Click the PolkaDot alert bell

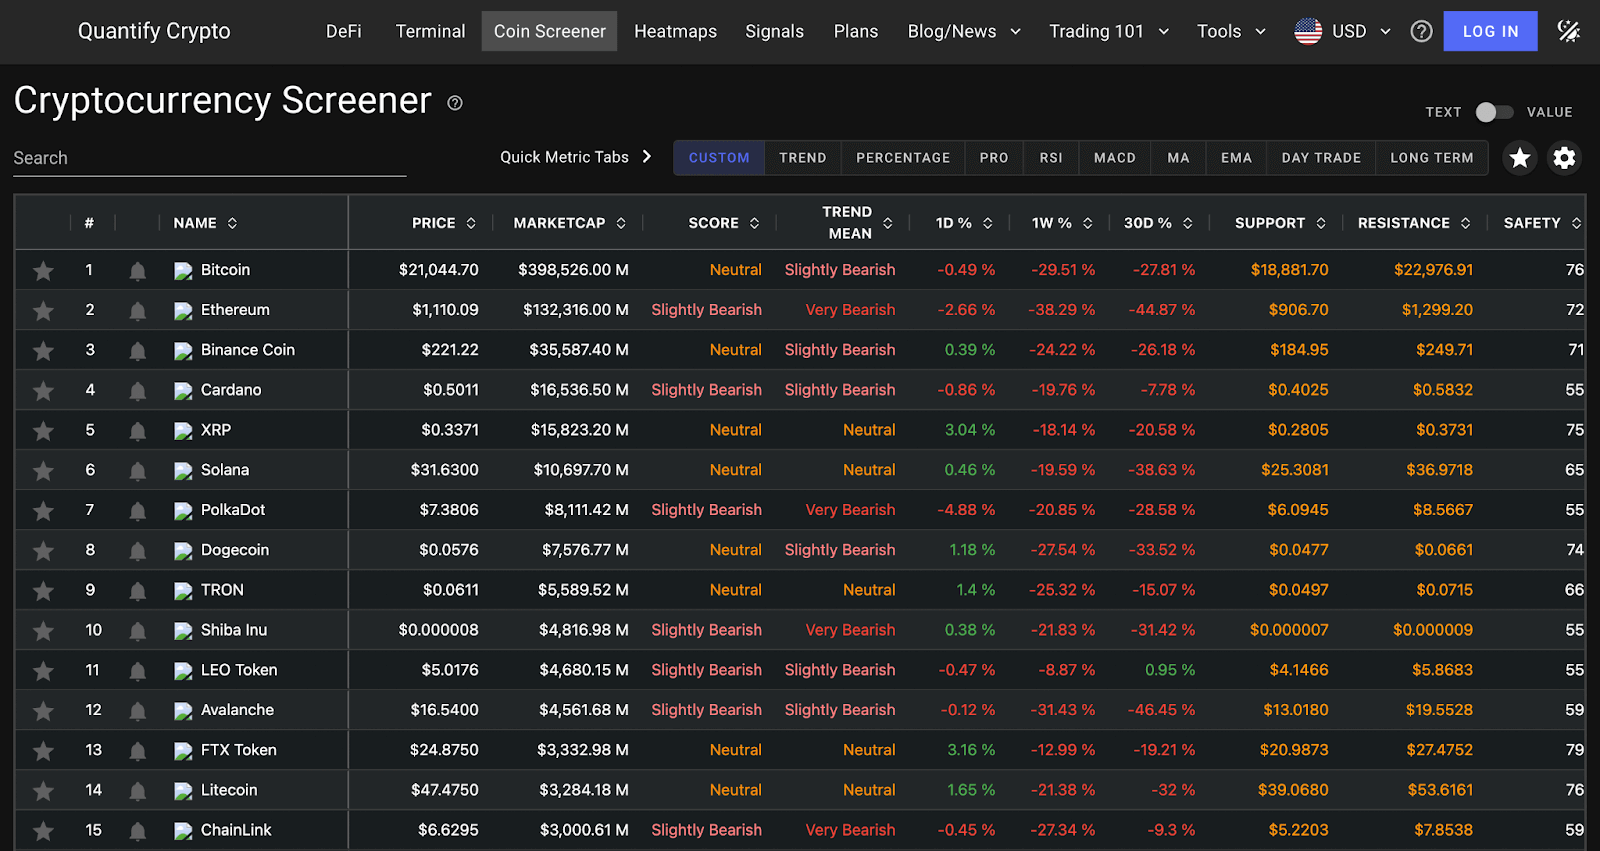[x=138, y=511]
